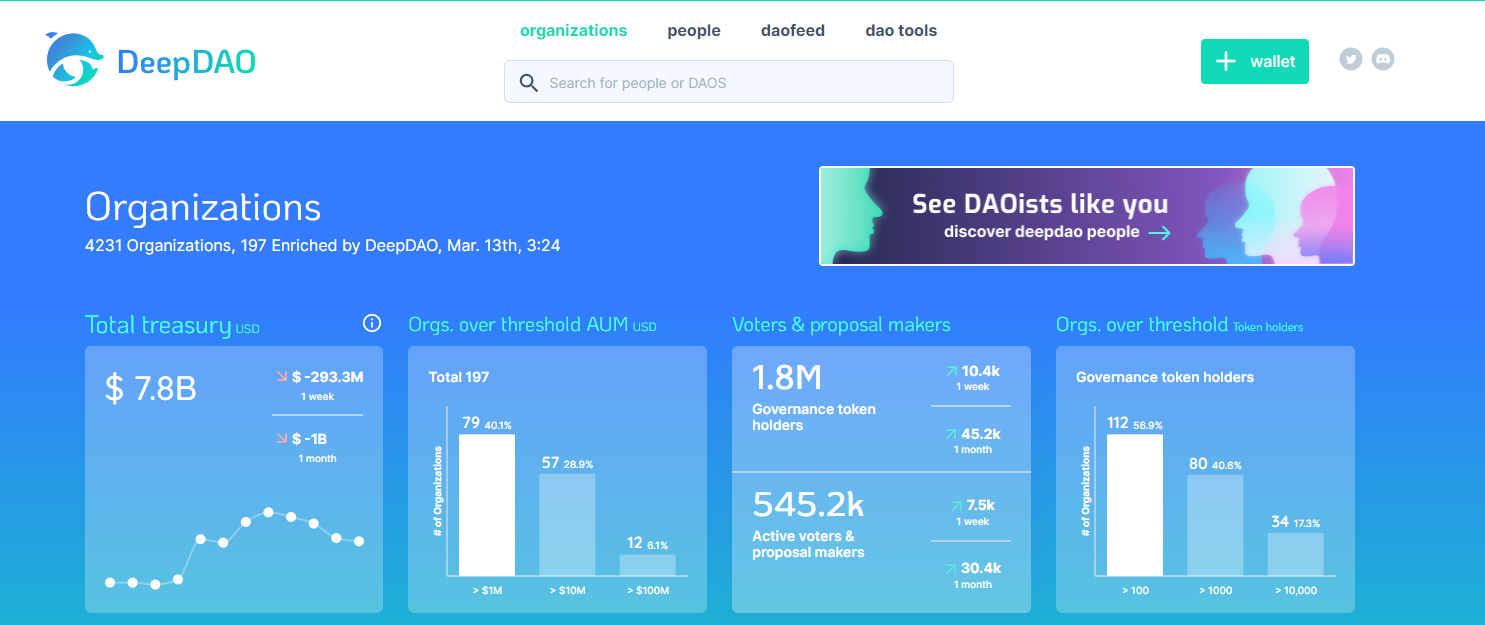The width and height of the screenshot is (1485, 625).
Task: Click the Orgs. over threshold AUM heading
Action: pos(532,325)
